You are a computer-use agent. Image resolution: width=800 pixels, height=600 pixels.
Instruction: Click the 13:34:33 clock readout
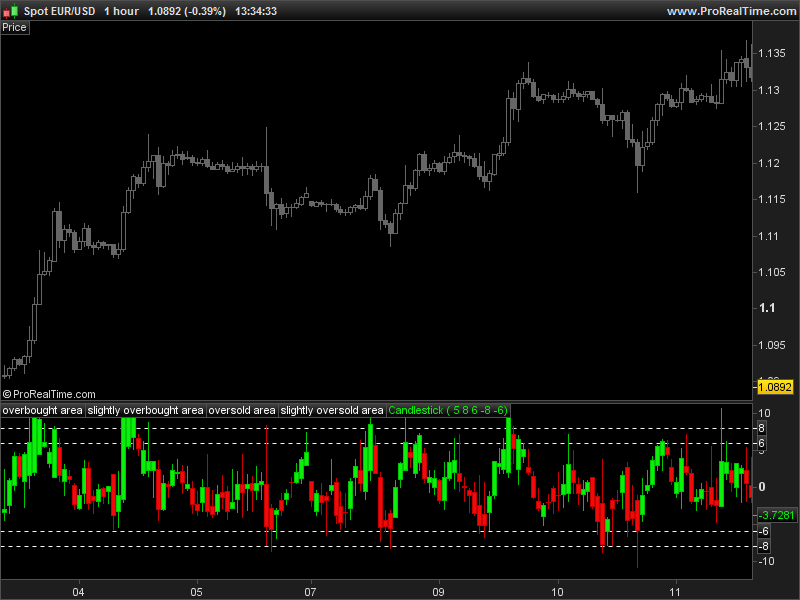[x=256, y=11]
